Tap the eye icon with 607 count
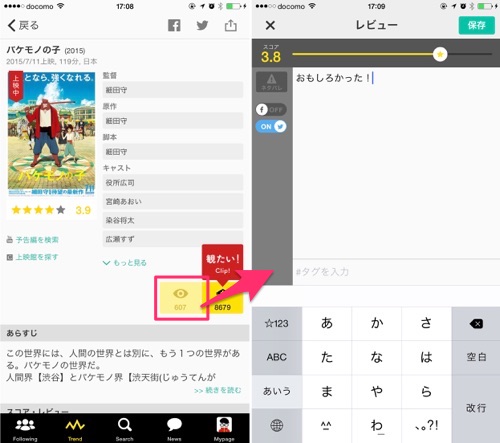500x443 pixels. pyautogui.click(x=180, y=298)
